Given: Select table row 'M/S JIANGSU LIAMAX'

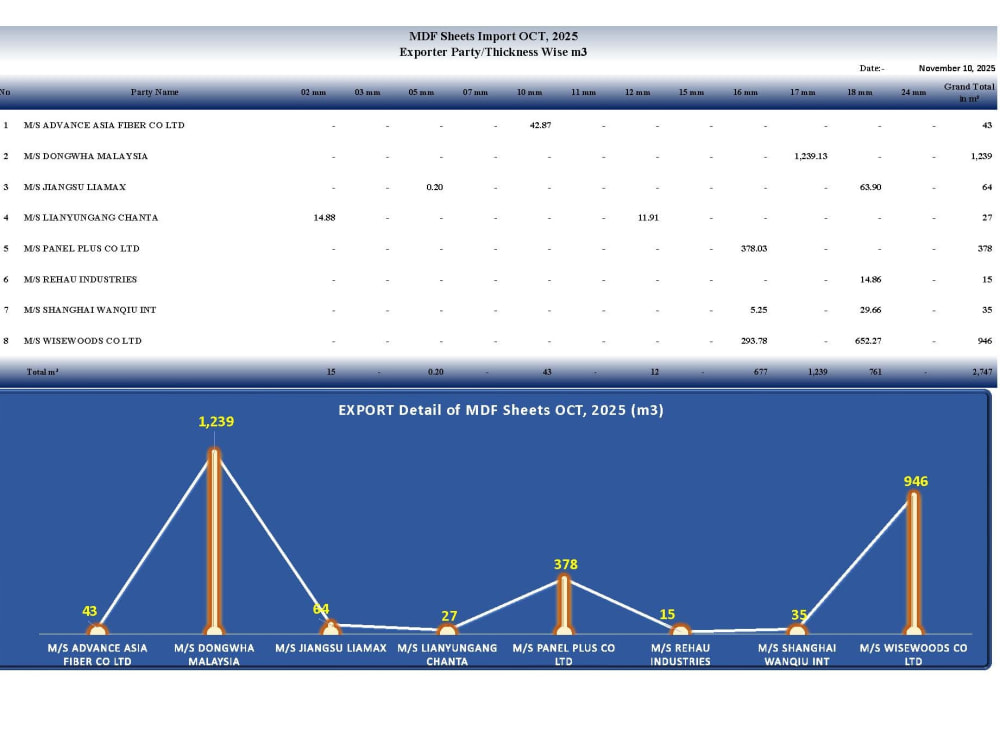Looking at the screenshot, I should [497, 187].
